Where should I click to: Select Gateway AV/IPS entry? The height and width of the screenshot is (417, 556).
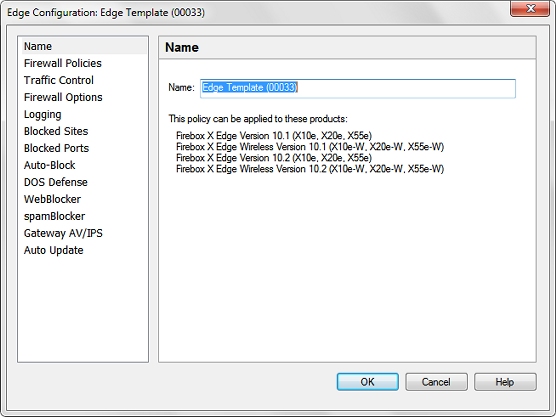(63, 233)
